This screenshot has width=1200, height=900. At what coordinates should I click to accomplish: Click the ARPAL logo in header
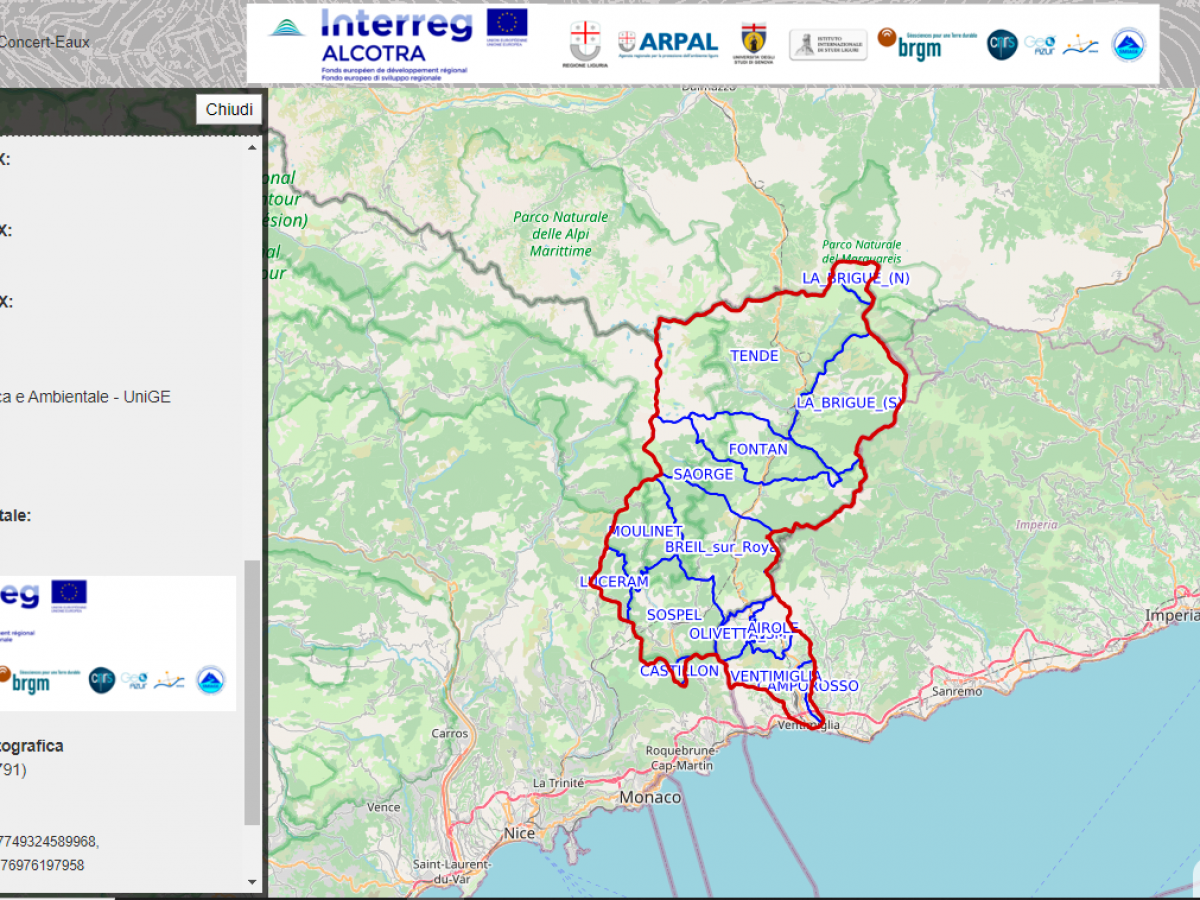coord(667,42)
